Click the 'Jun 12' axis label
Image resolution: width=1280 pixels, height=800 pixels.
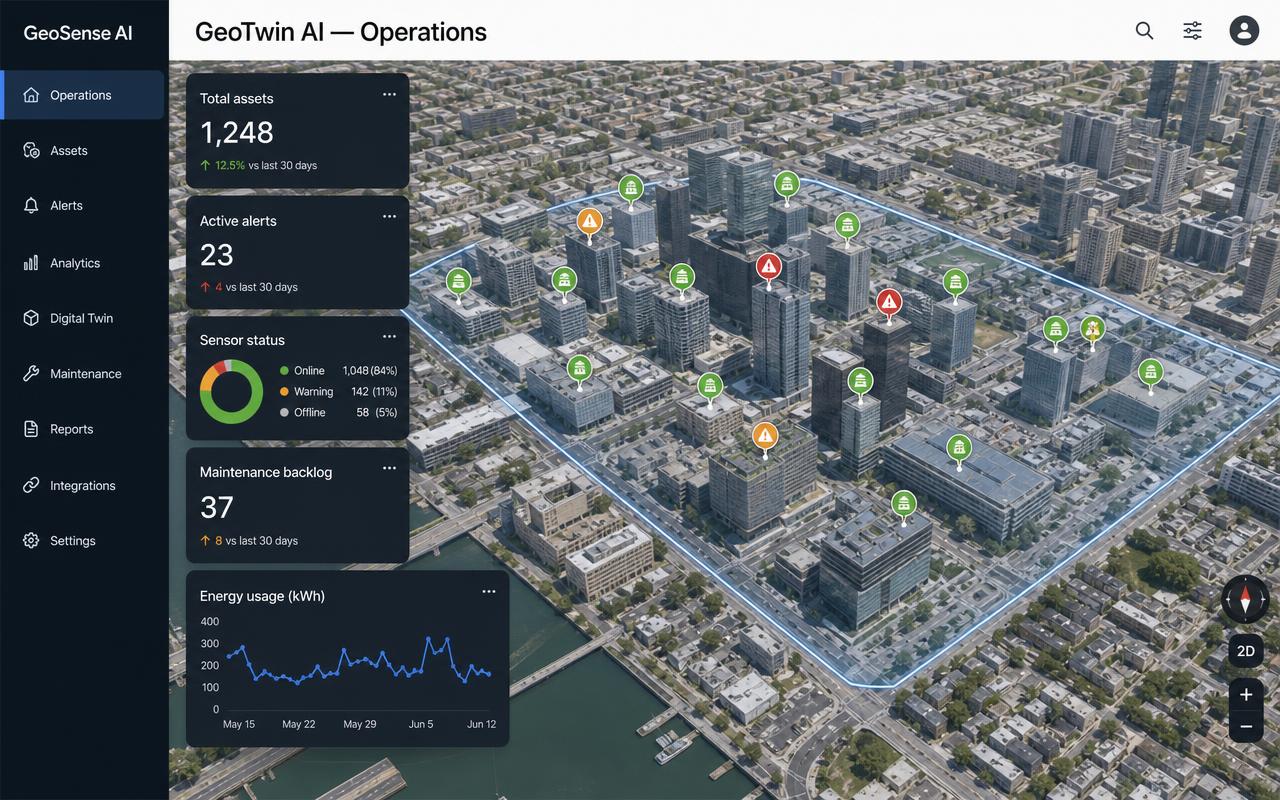(481, 724)
